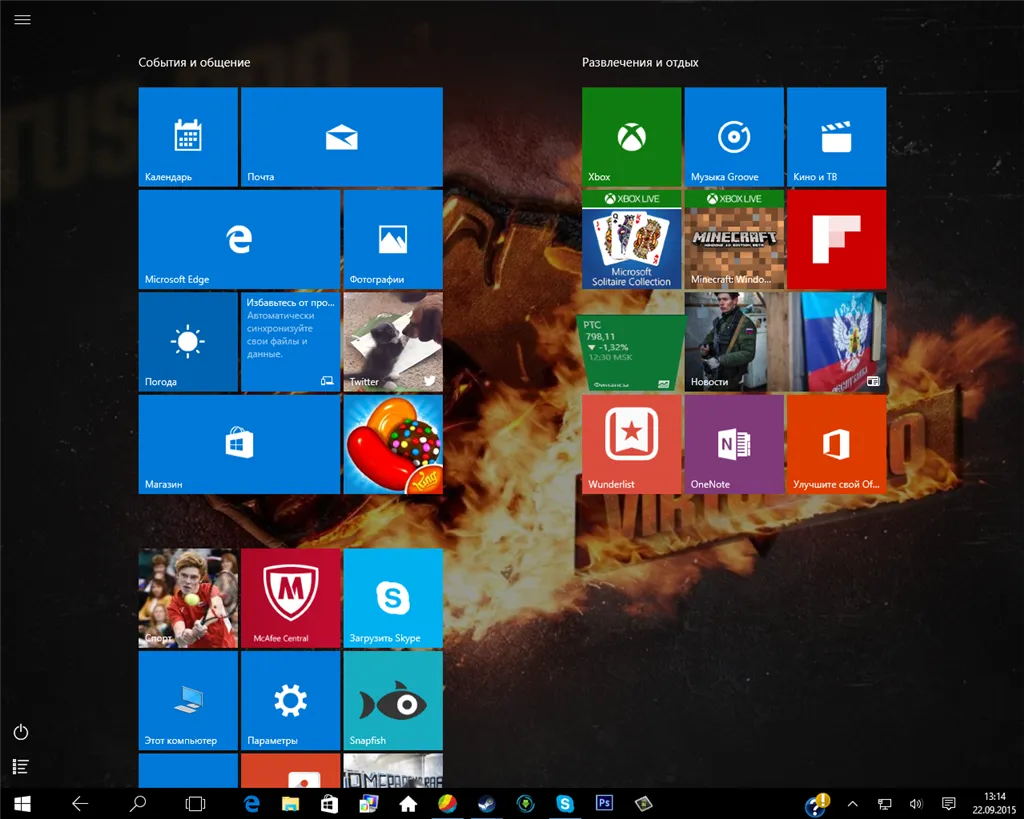Viewport: 1024px width, 819px height.
Task: Click the События и общение group header
Action: click(x=194, y=63)
